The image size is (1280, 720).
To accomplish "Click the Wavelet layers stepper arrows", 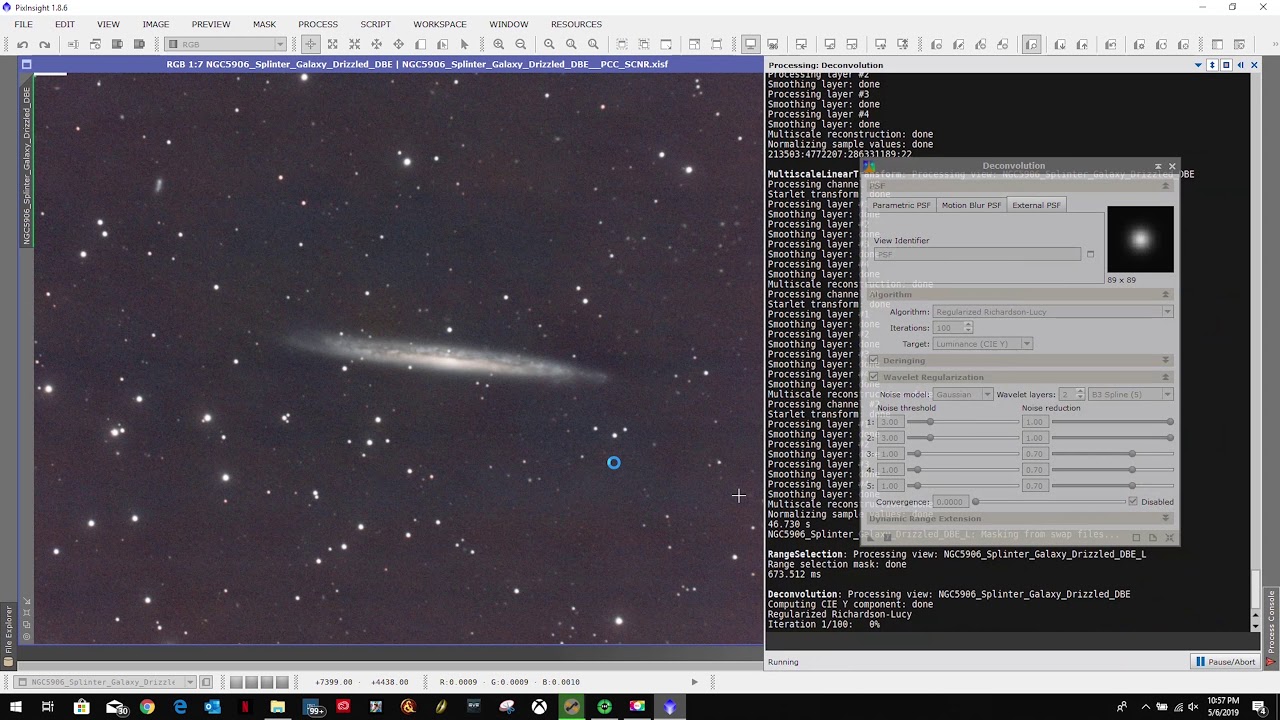I will pyautogui.click(x=1079, y=394).
